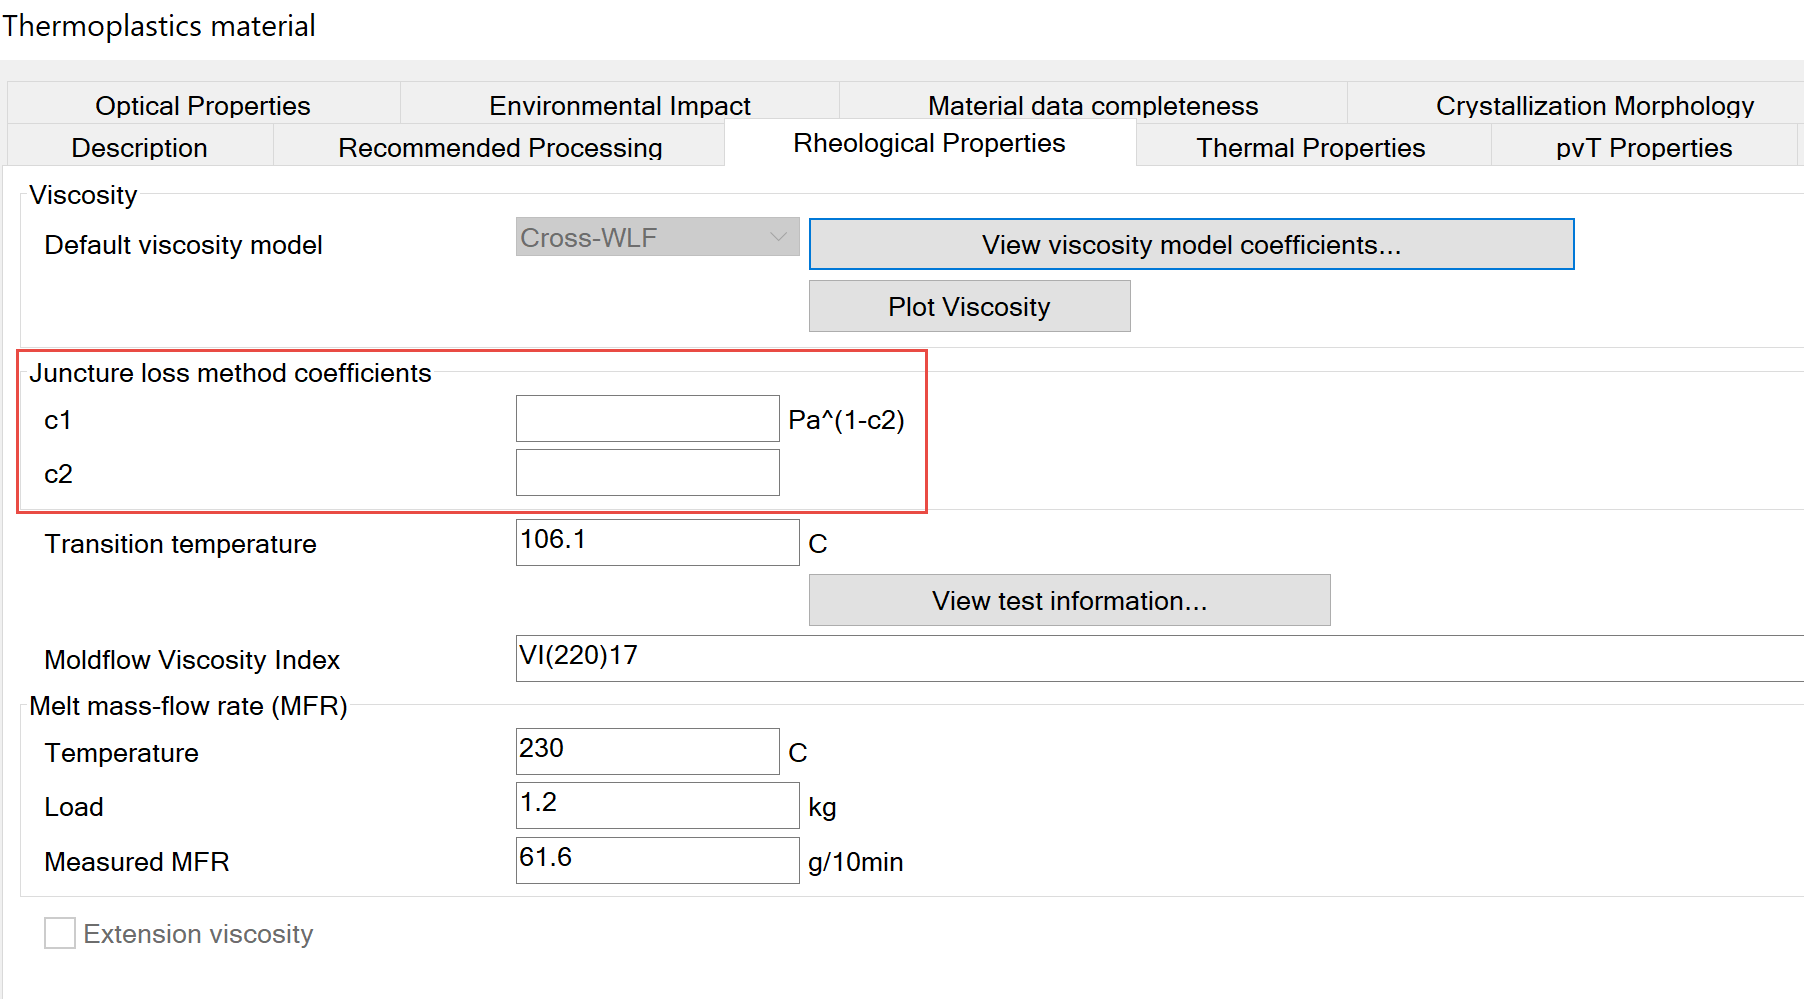Click View viscosity model coefficients button
This screenshot has width=1804, height=999.
click(x=1191, y=244)
